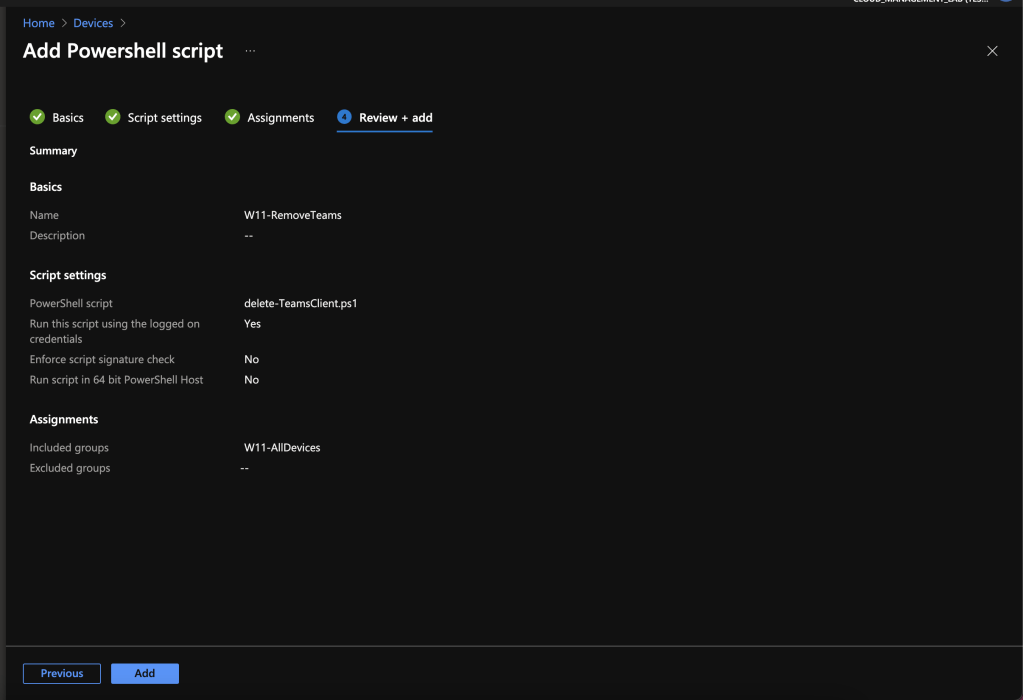1023x700 pixels.
Task: Click the W11-RemoveTeams name value
Action: [292, 215]
